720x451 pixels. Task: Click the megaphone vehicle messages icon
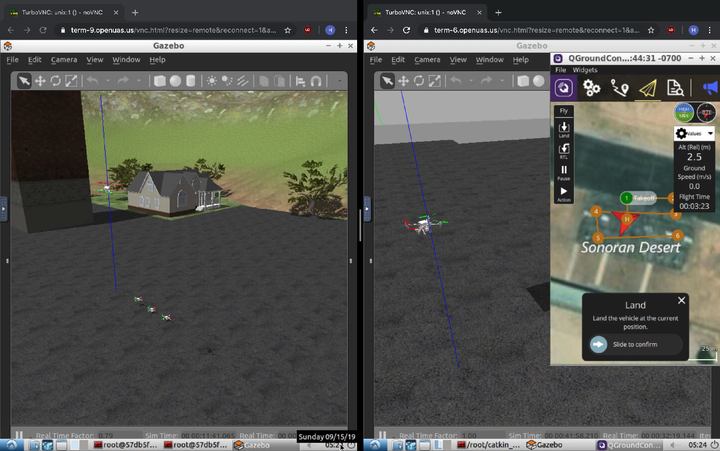pos(709,88)
